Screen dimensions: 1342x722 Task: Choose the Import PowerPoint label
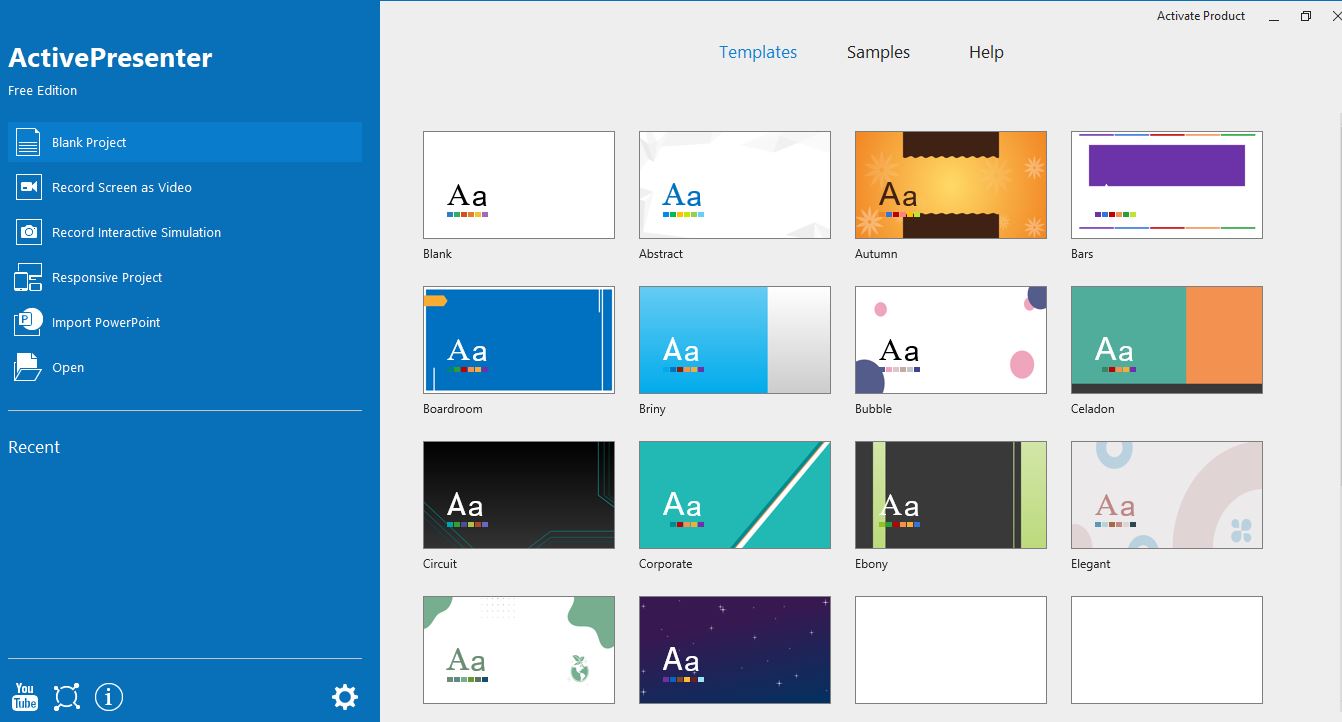(x=106, y=323)
